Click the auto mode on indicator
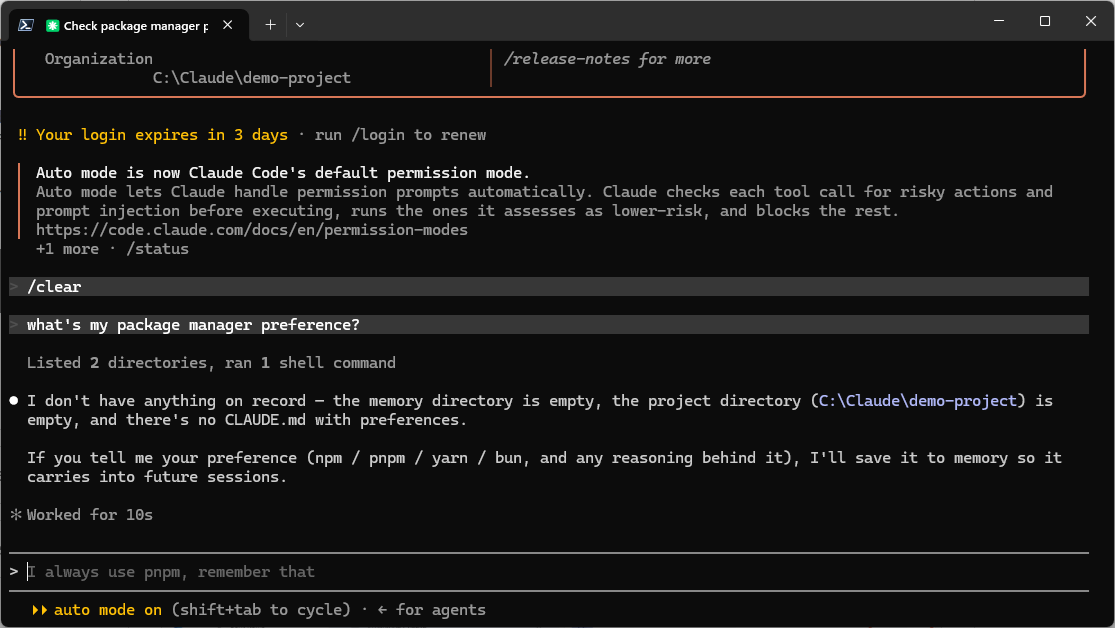This screenshot has width=1115, height=628. click(107, 610)
